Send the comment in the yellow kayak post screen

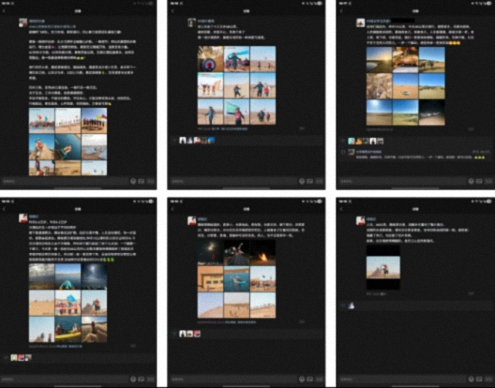point(151,379)
